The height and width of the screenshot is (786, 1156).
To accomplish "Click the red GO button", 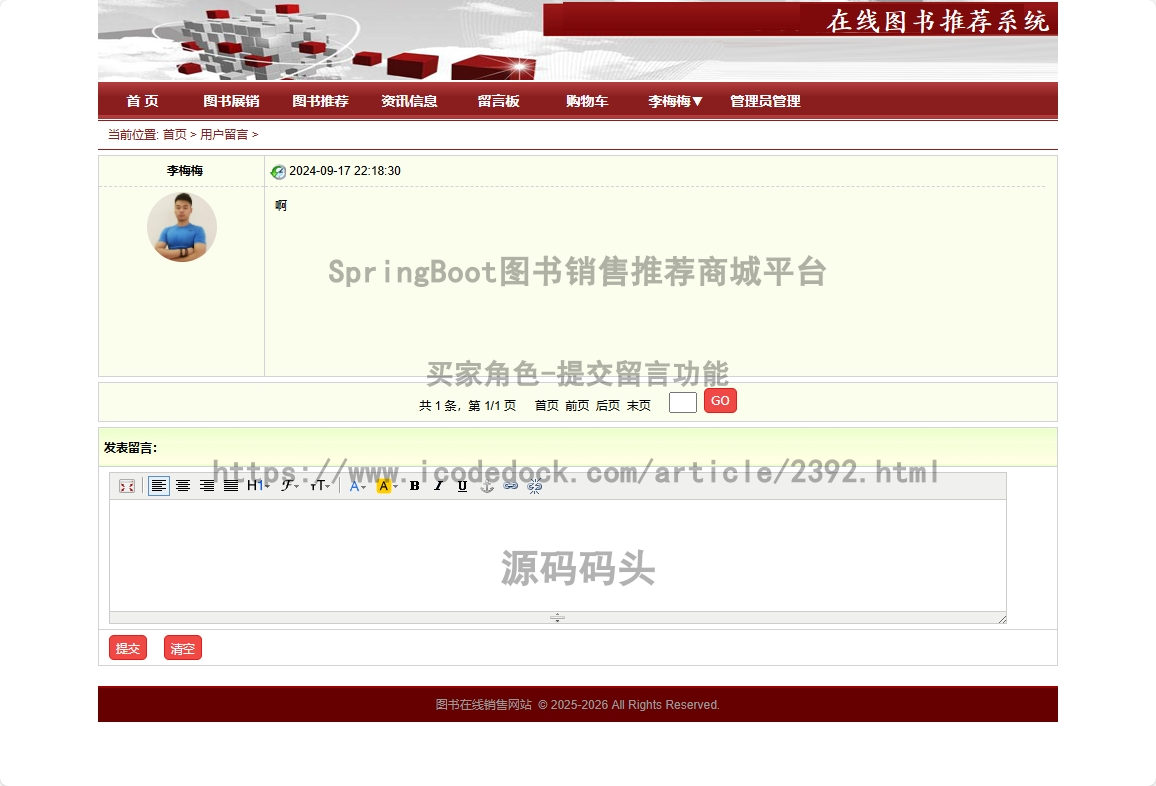I will click(720, 400).
